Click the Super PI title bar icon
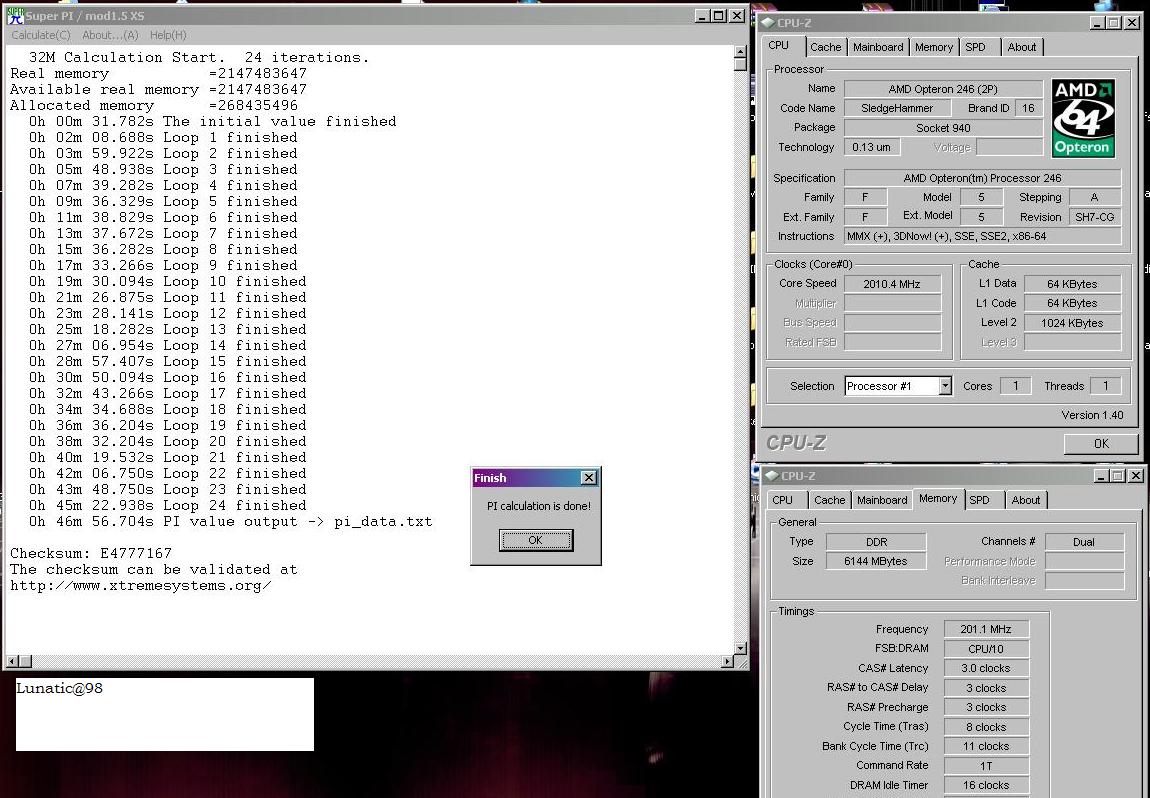 15,15
